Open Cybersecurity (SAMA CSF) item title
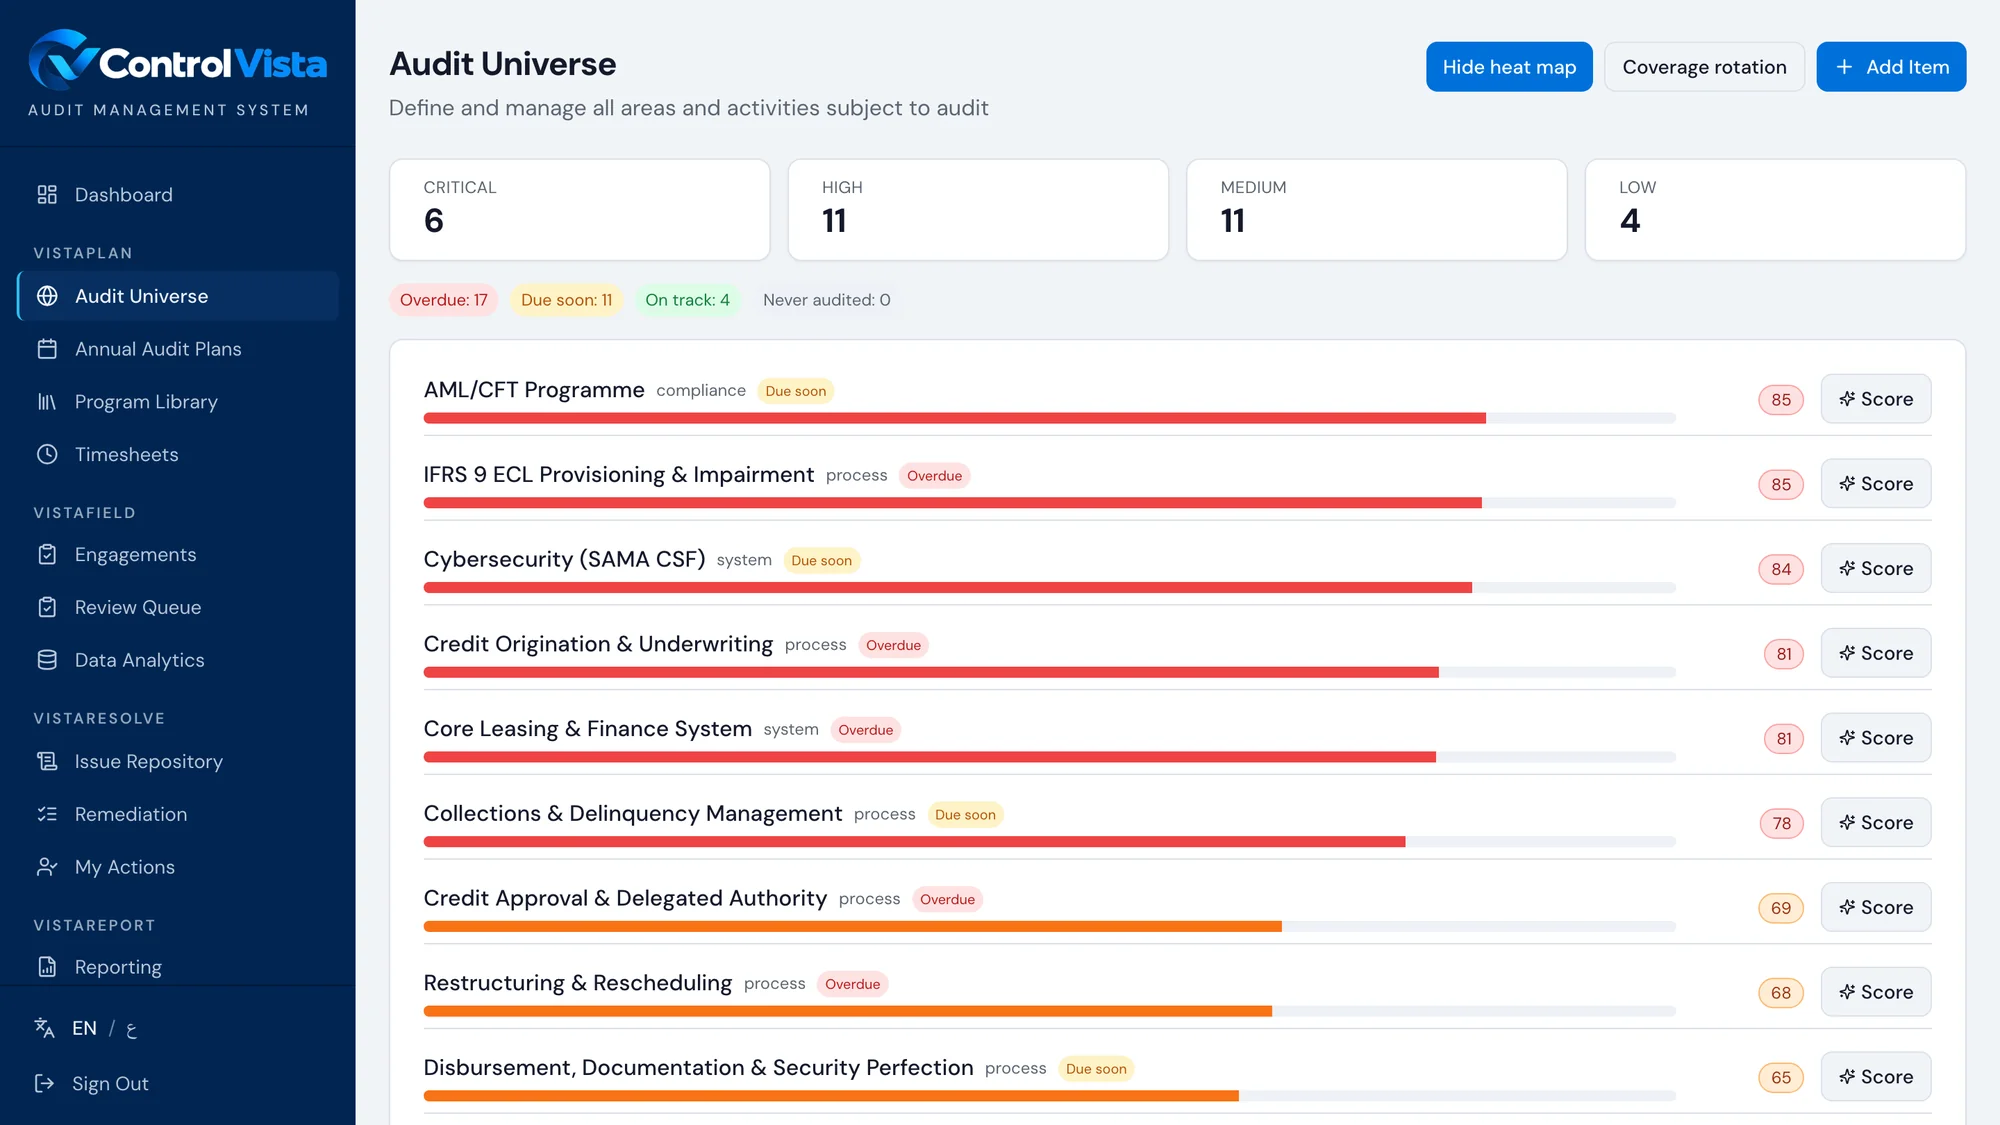2000x1125 pixels. coord(564,559)
